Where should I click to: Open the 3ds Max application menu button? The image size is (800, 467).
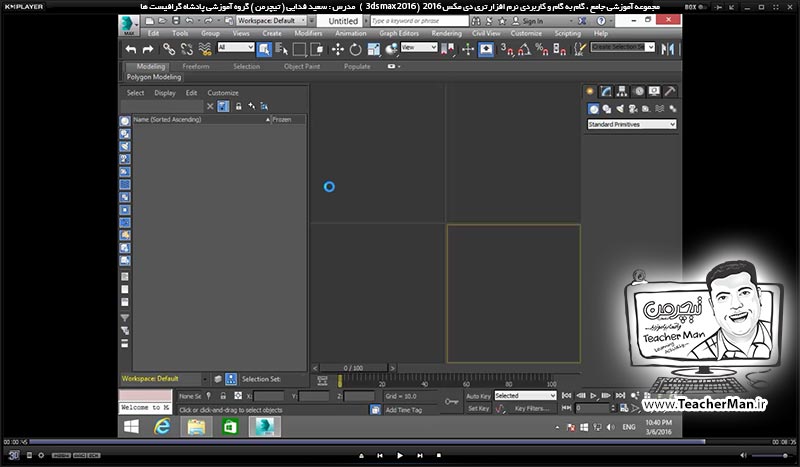point(128,25)
